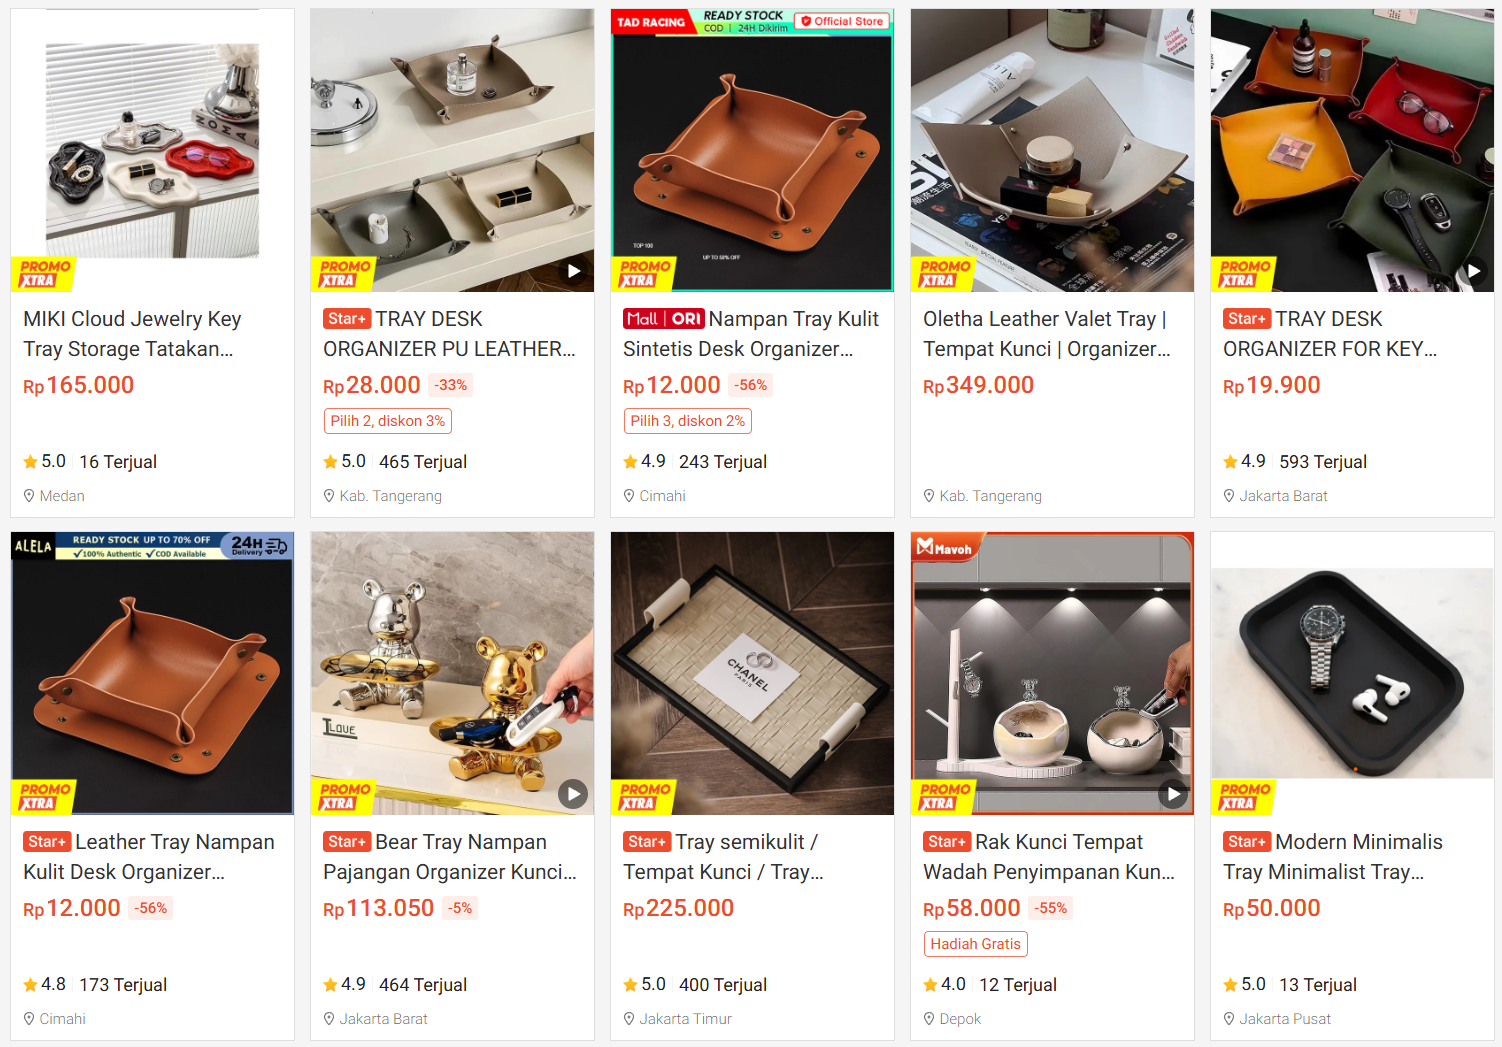Open Oletha Leather Valet Tray listing
The height and width of the screenshot is (1047, 1502).
point(1046,334)
